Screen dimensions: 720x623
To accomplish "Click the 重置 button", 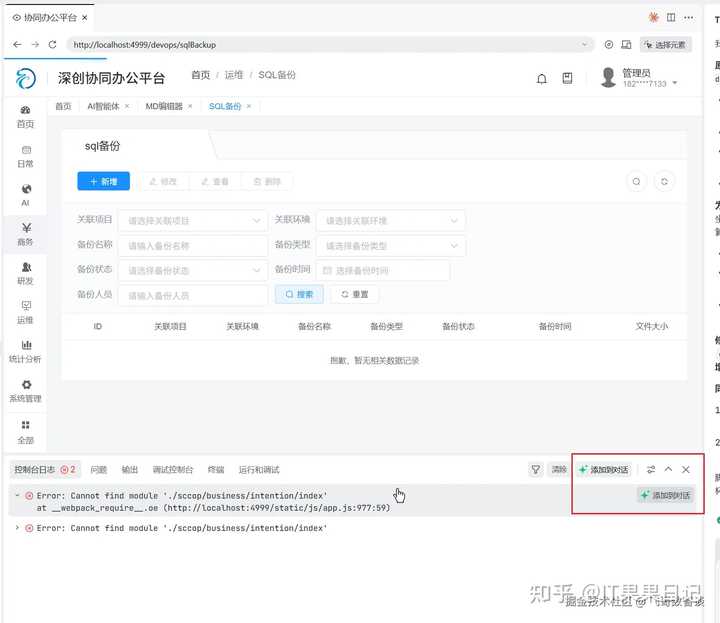I will point(354,294).
